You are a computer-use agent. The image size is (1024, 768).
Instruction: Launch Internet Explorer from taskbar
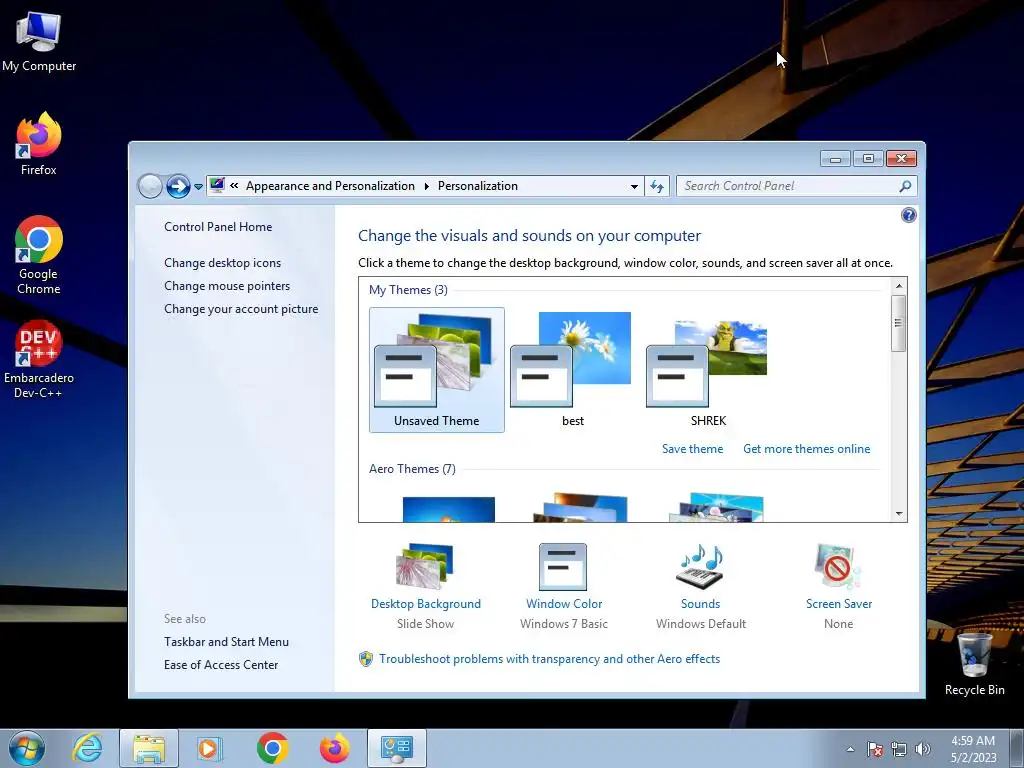[88, 748]
